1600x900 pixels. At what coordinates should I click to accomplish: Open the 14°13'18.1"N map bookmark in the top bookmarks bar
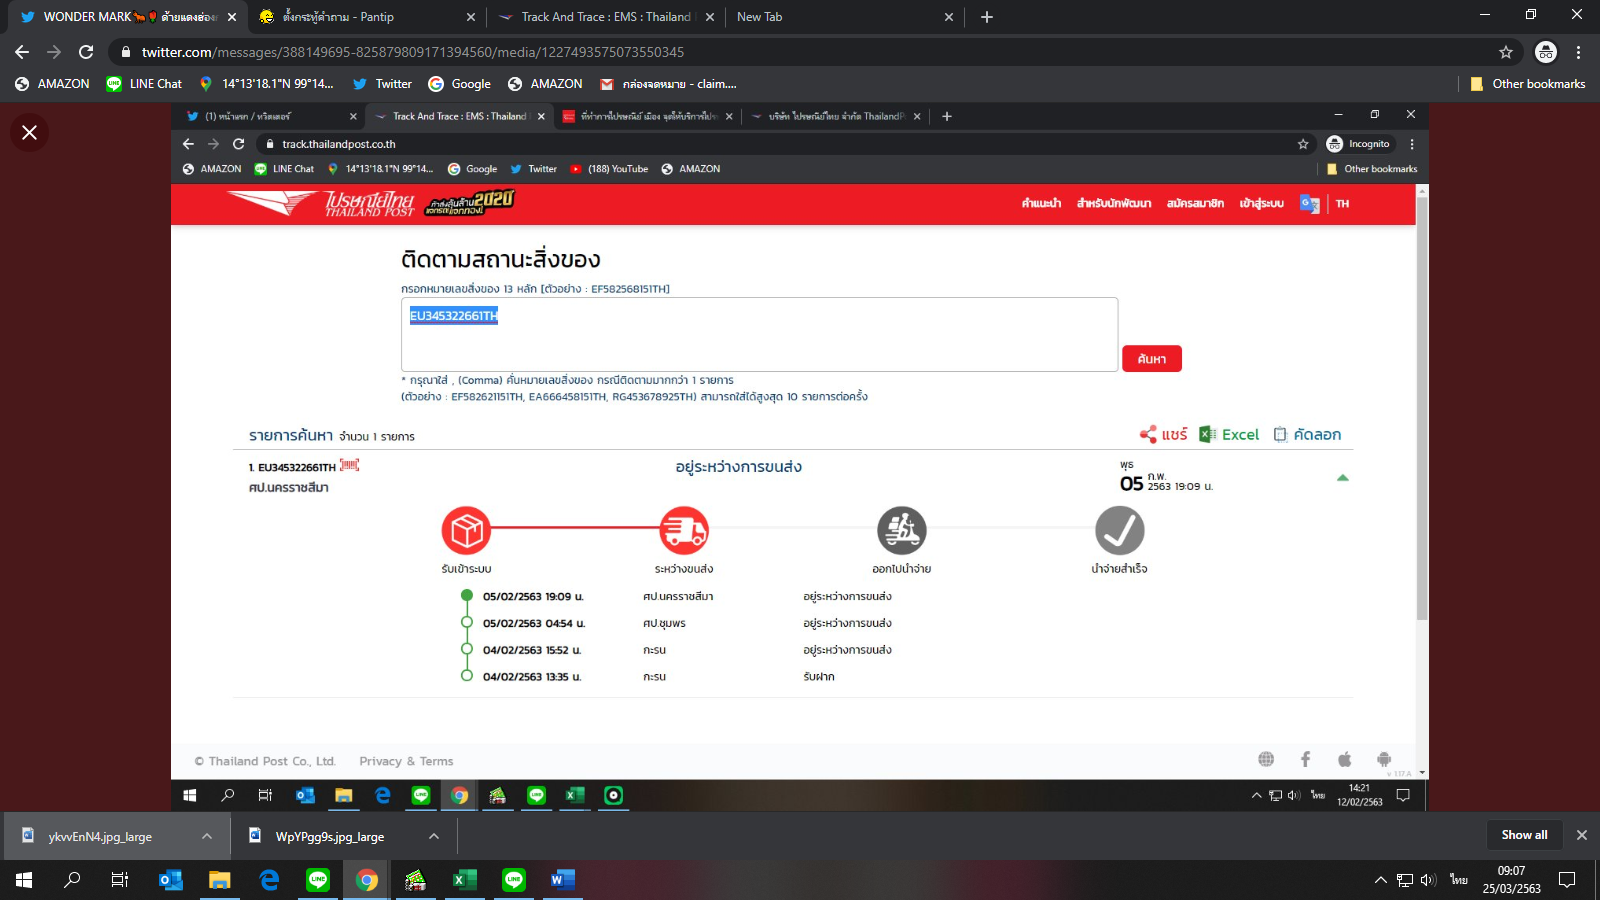point(266,84)
